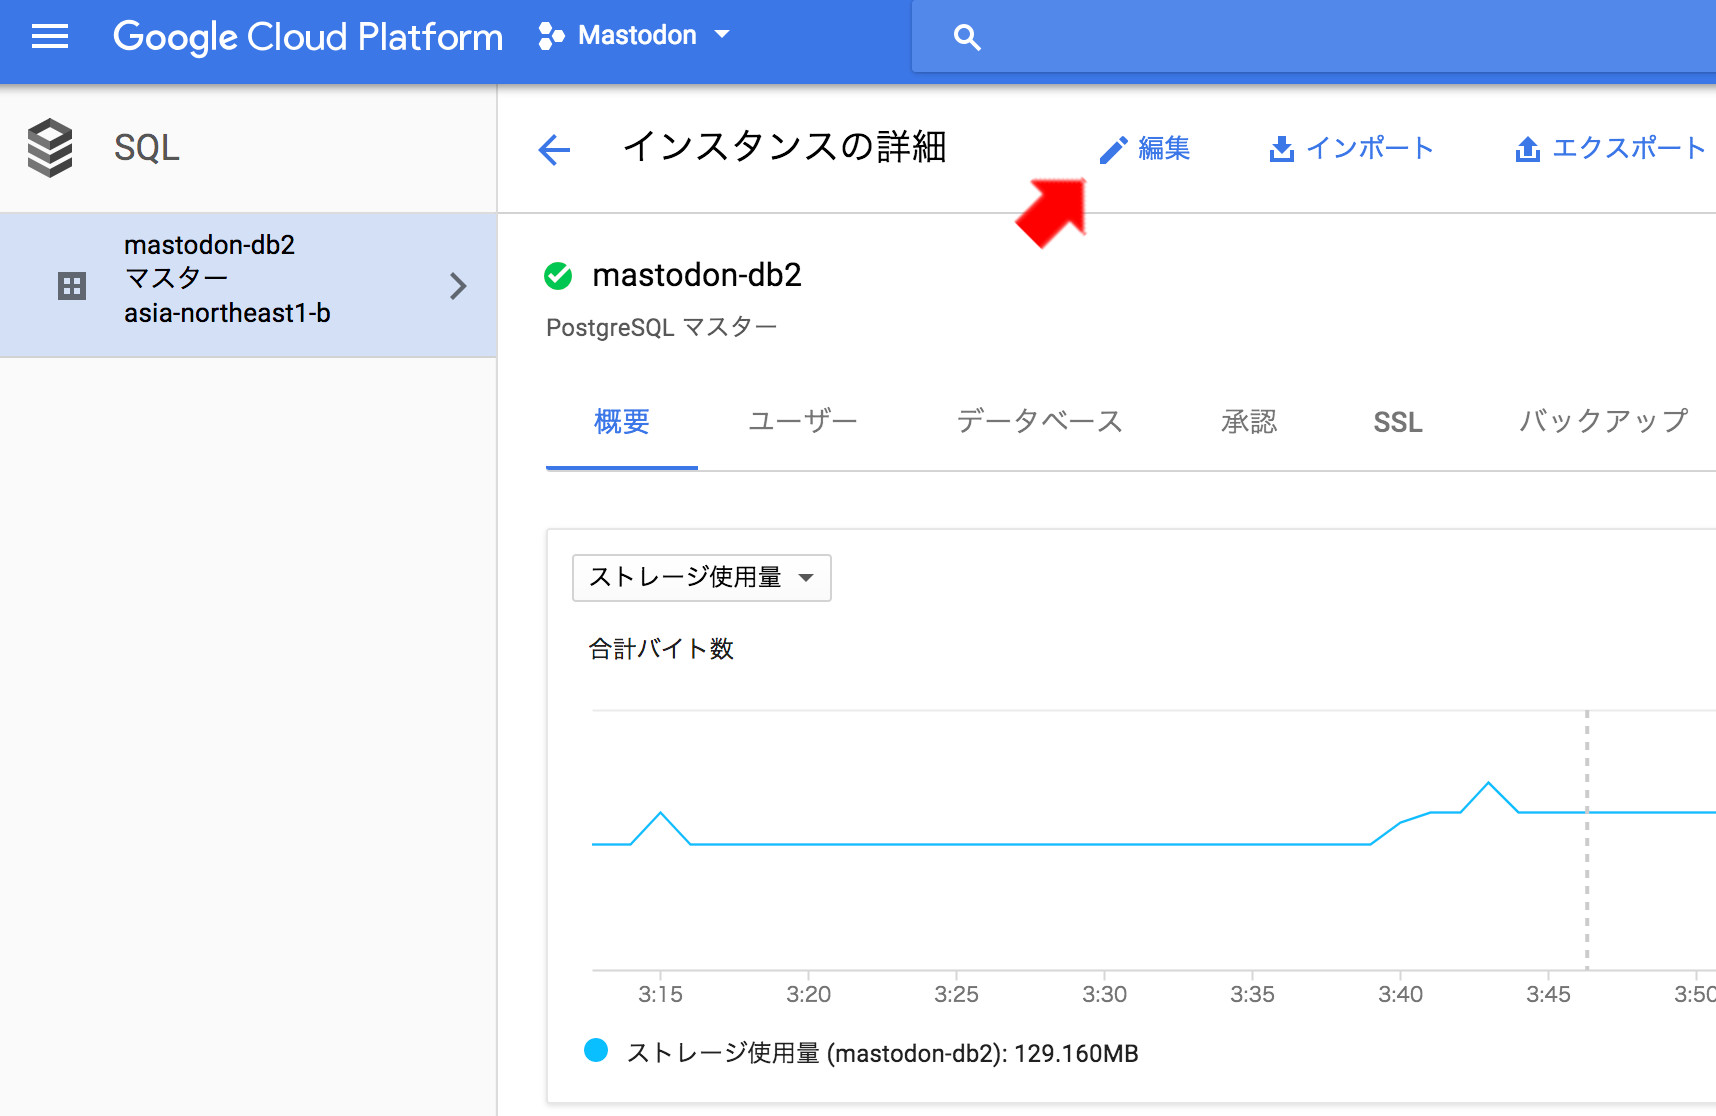Click the SQL stacked layers logo
Viewport: 1716px width, 1116px height.
coord(50,148)
